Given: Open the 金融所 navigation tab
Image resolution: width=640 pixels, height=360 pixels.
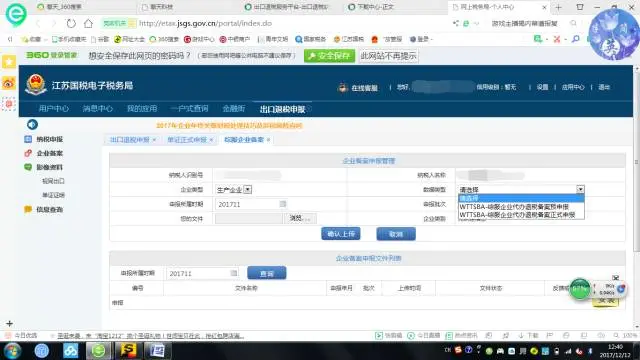Looking at the screenshot, I should tap(233, 109).
